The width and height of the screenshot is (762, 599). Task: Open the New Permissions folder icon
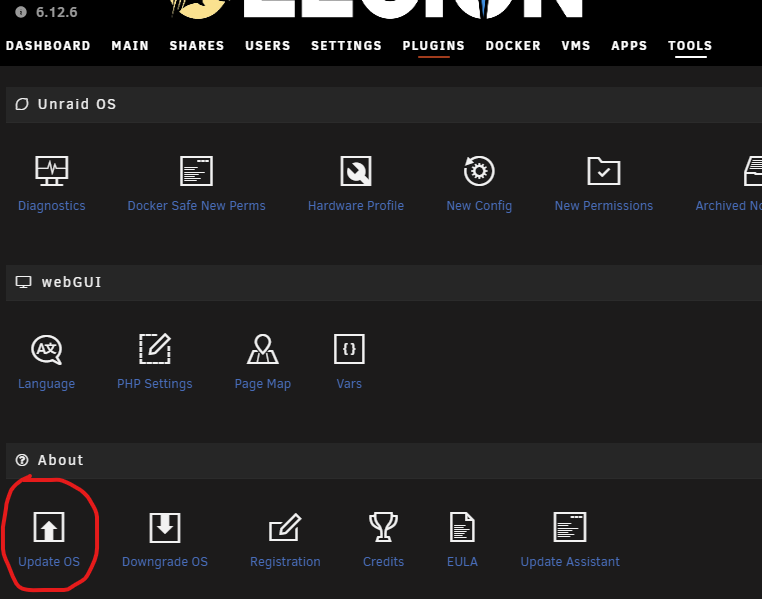coord(604,171)
